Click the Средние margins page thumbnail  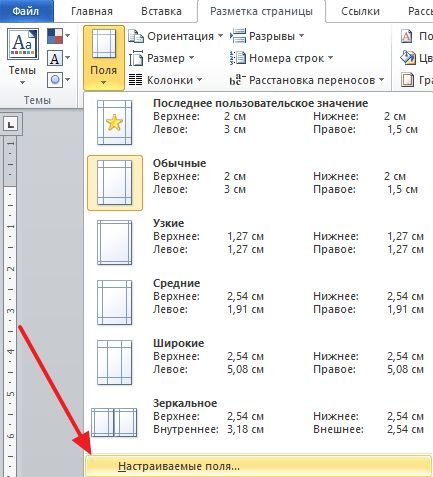(x=114, y=303)
